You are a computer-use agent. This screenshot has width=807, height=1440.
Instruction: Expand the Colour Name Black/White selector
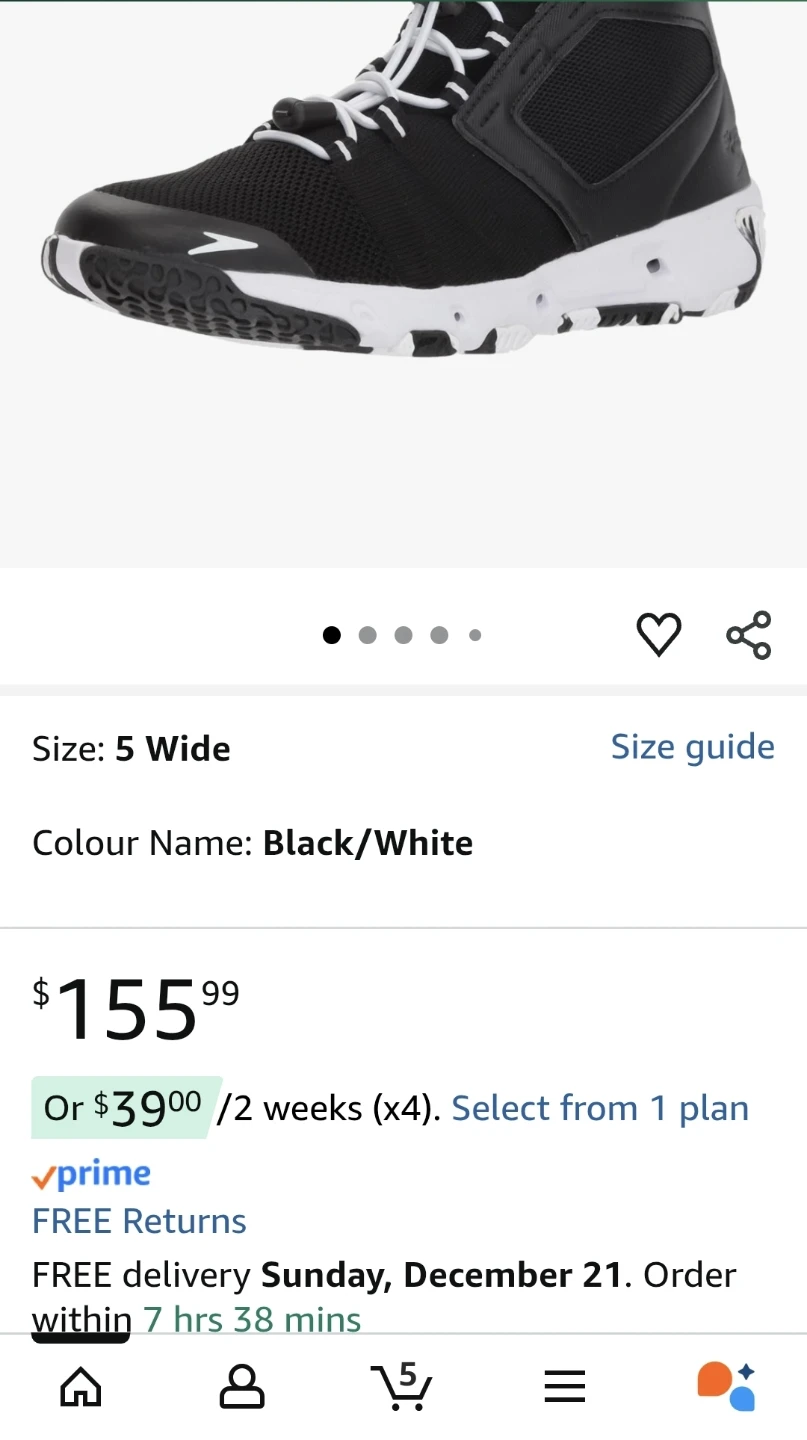[252, 843]
